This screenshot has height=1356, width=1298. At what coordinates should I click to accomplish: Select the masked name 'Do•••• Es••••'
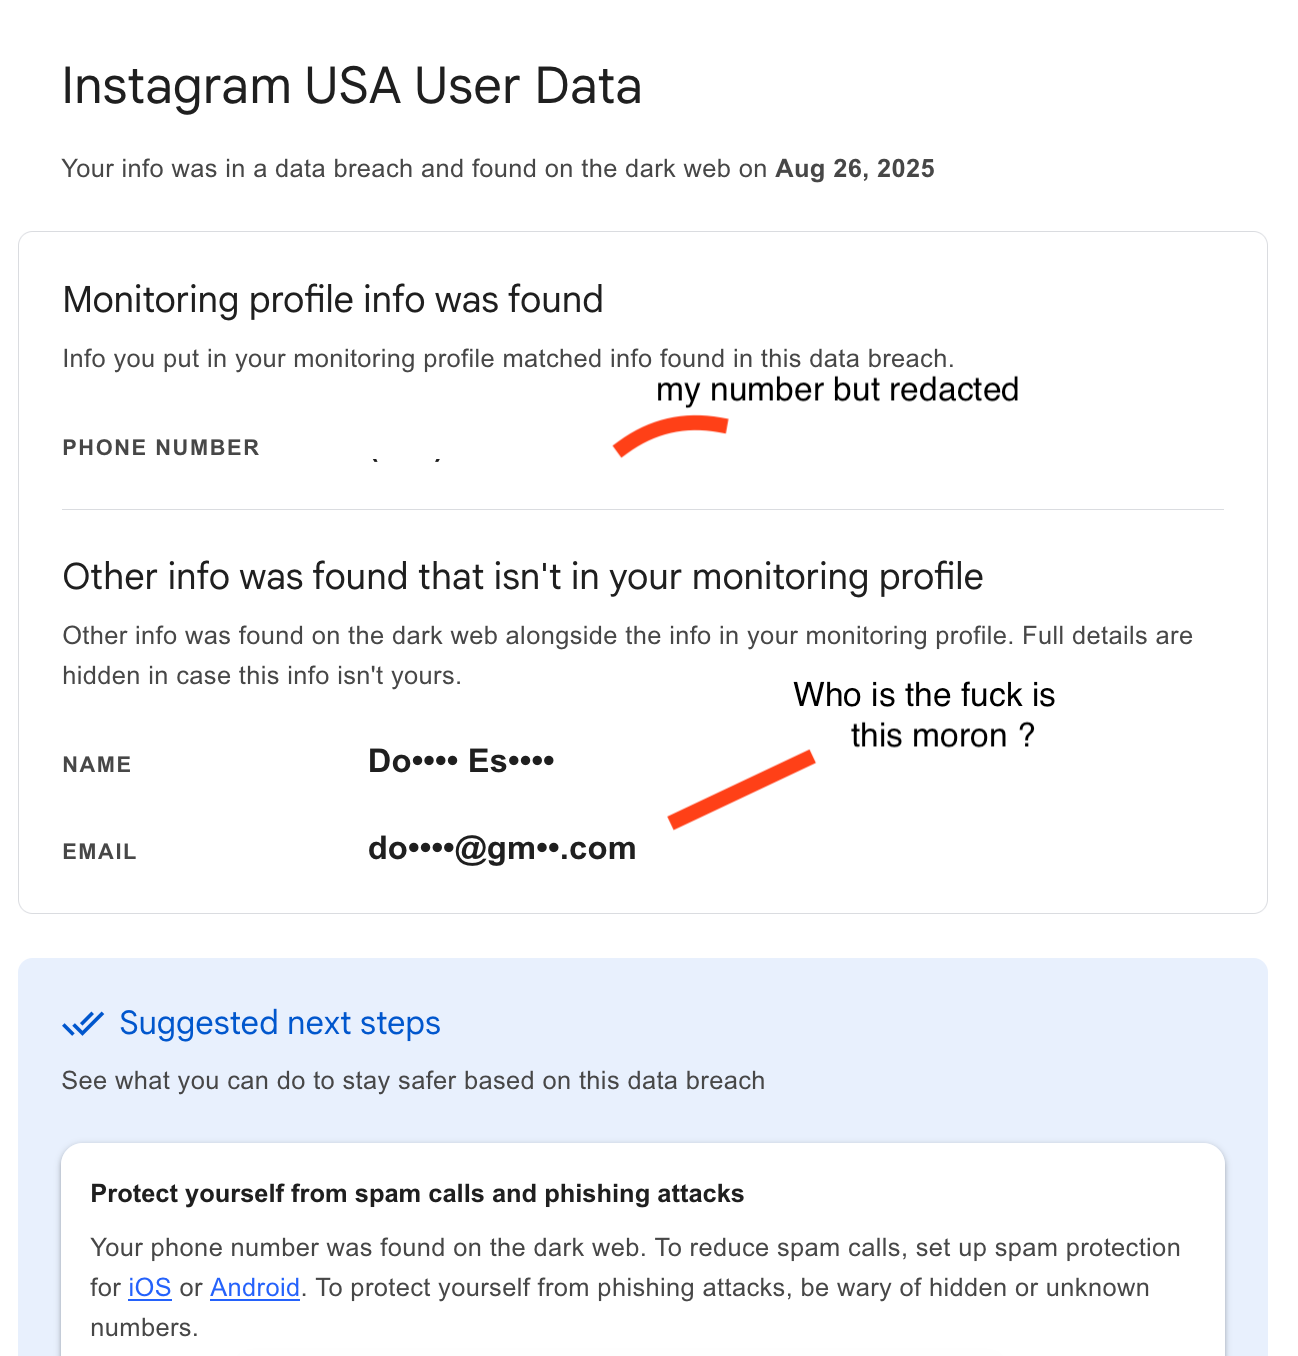460,762
